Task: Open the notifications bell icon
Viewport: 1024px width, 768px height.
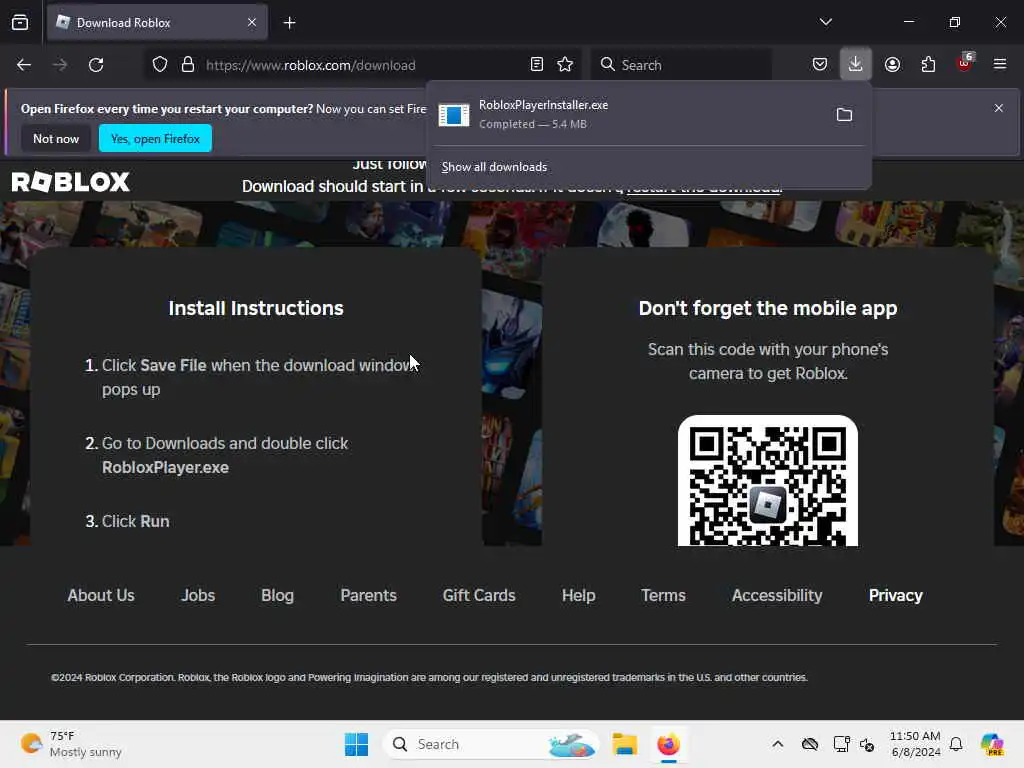Action: tap(956, 744)
